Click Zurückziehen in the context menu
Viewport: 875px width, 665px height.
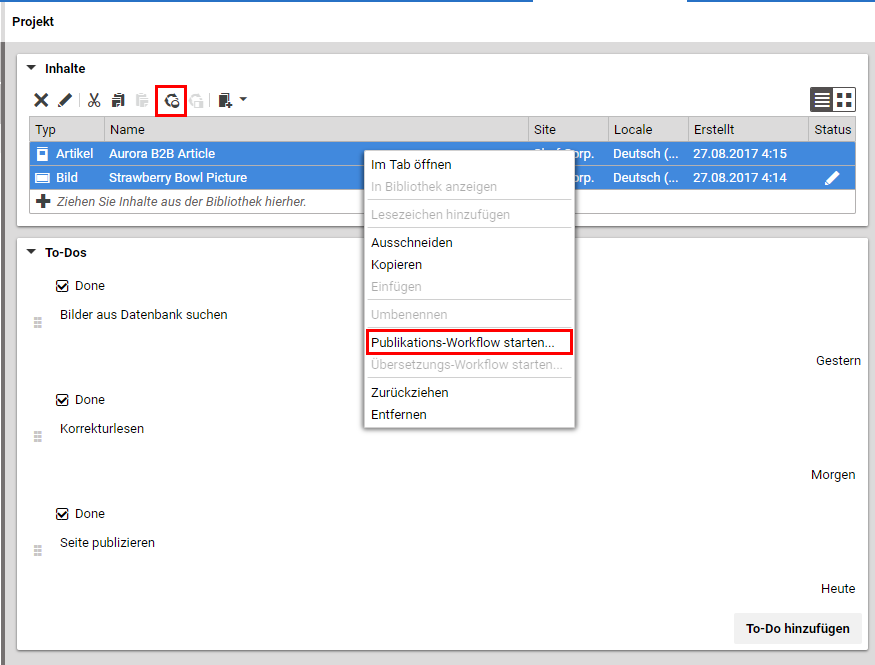coord(410,393)
